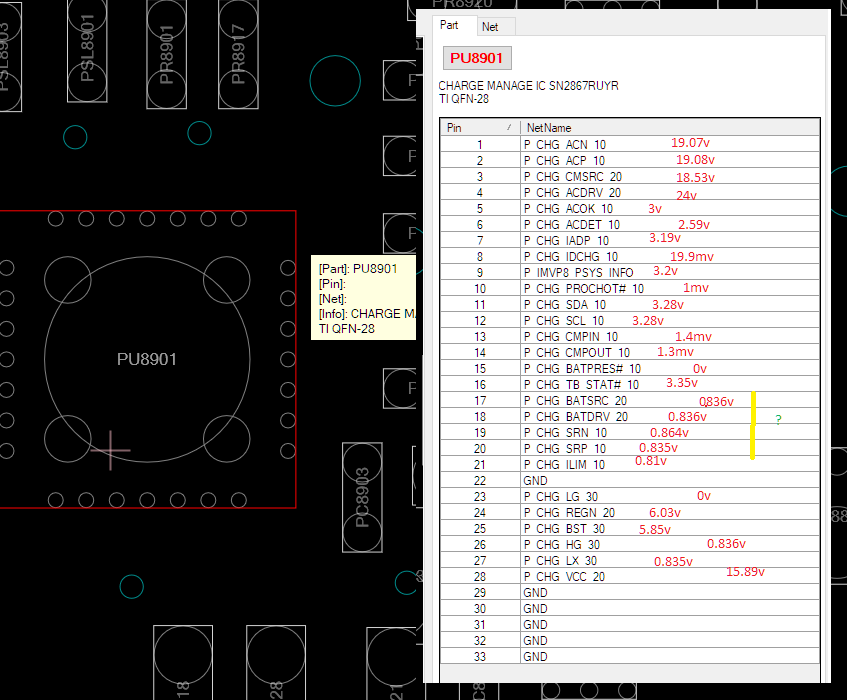Click the yellow PU8901 info tooltip
847x700 pixels.
pos(362,297)
